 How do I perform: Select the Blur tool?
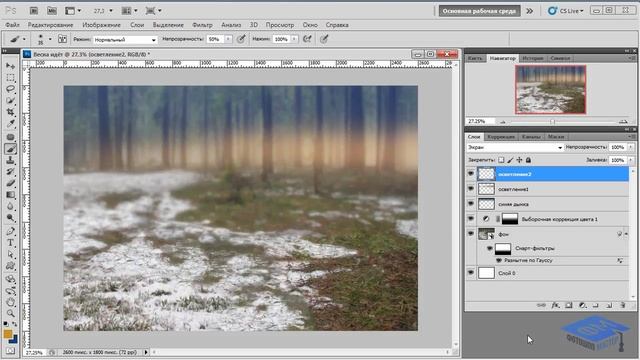click(11, 206)
